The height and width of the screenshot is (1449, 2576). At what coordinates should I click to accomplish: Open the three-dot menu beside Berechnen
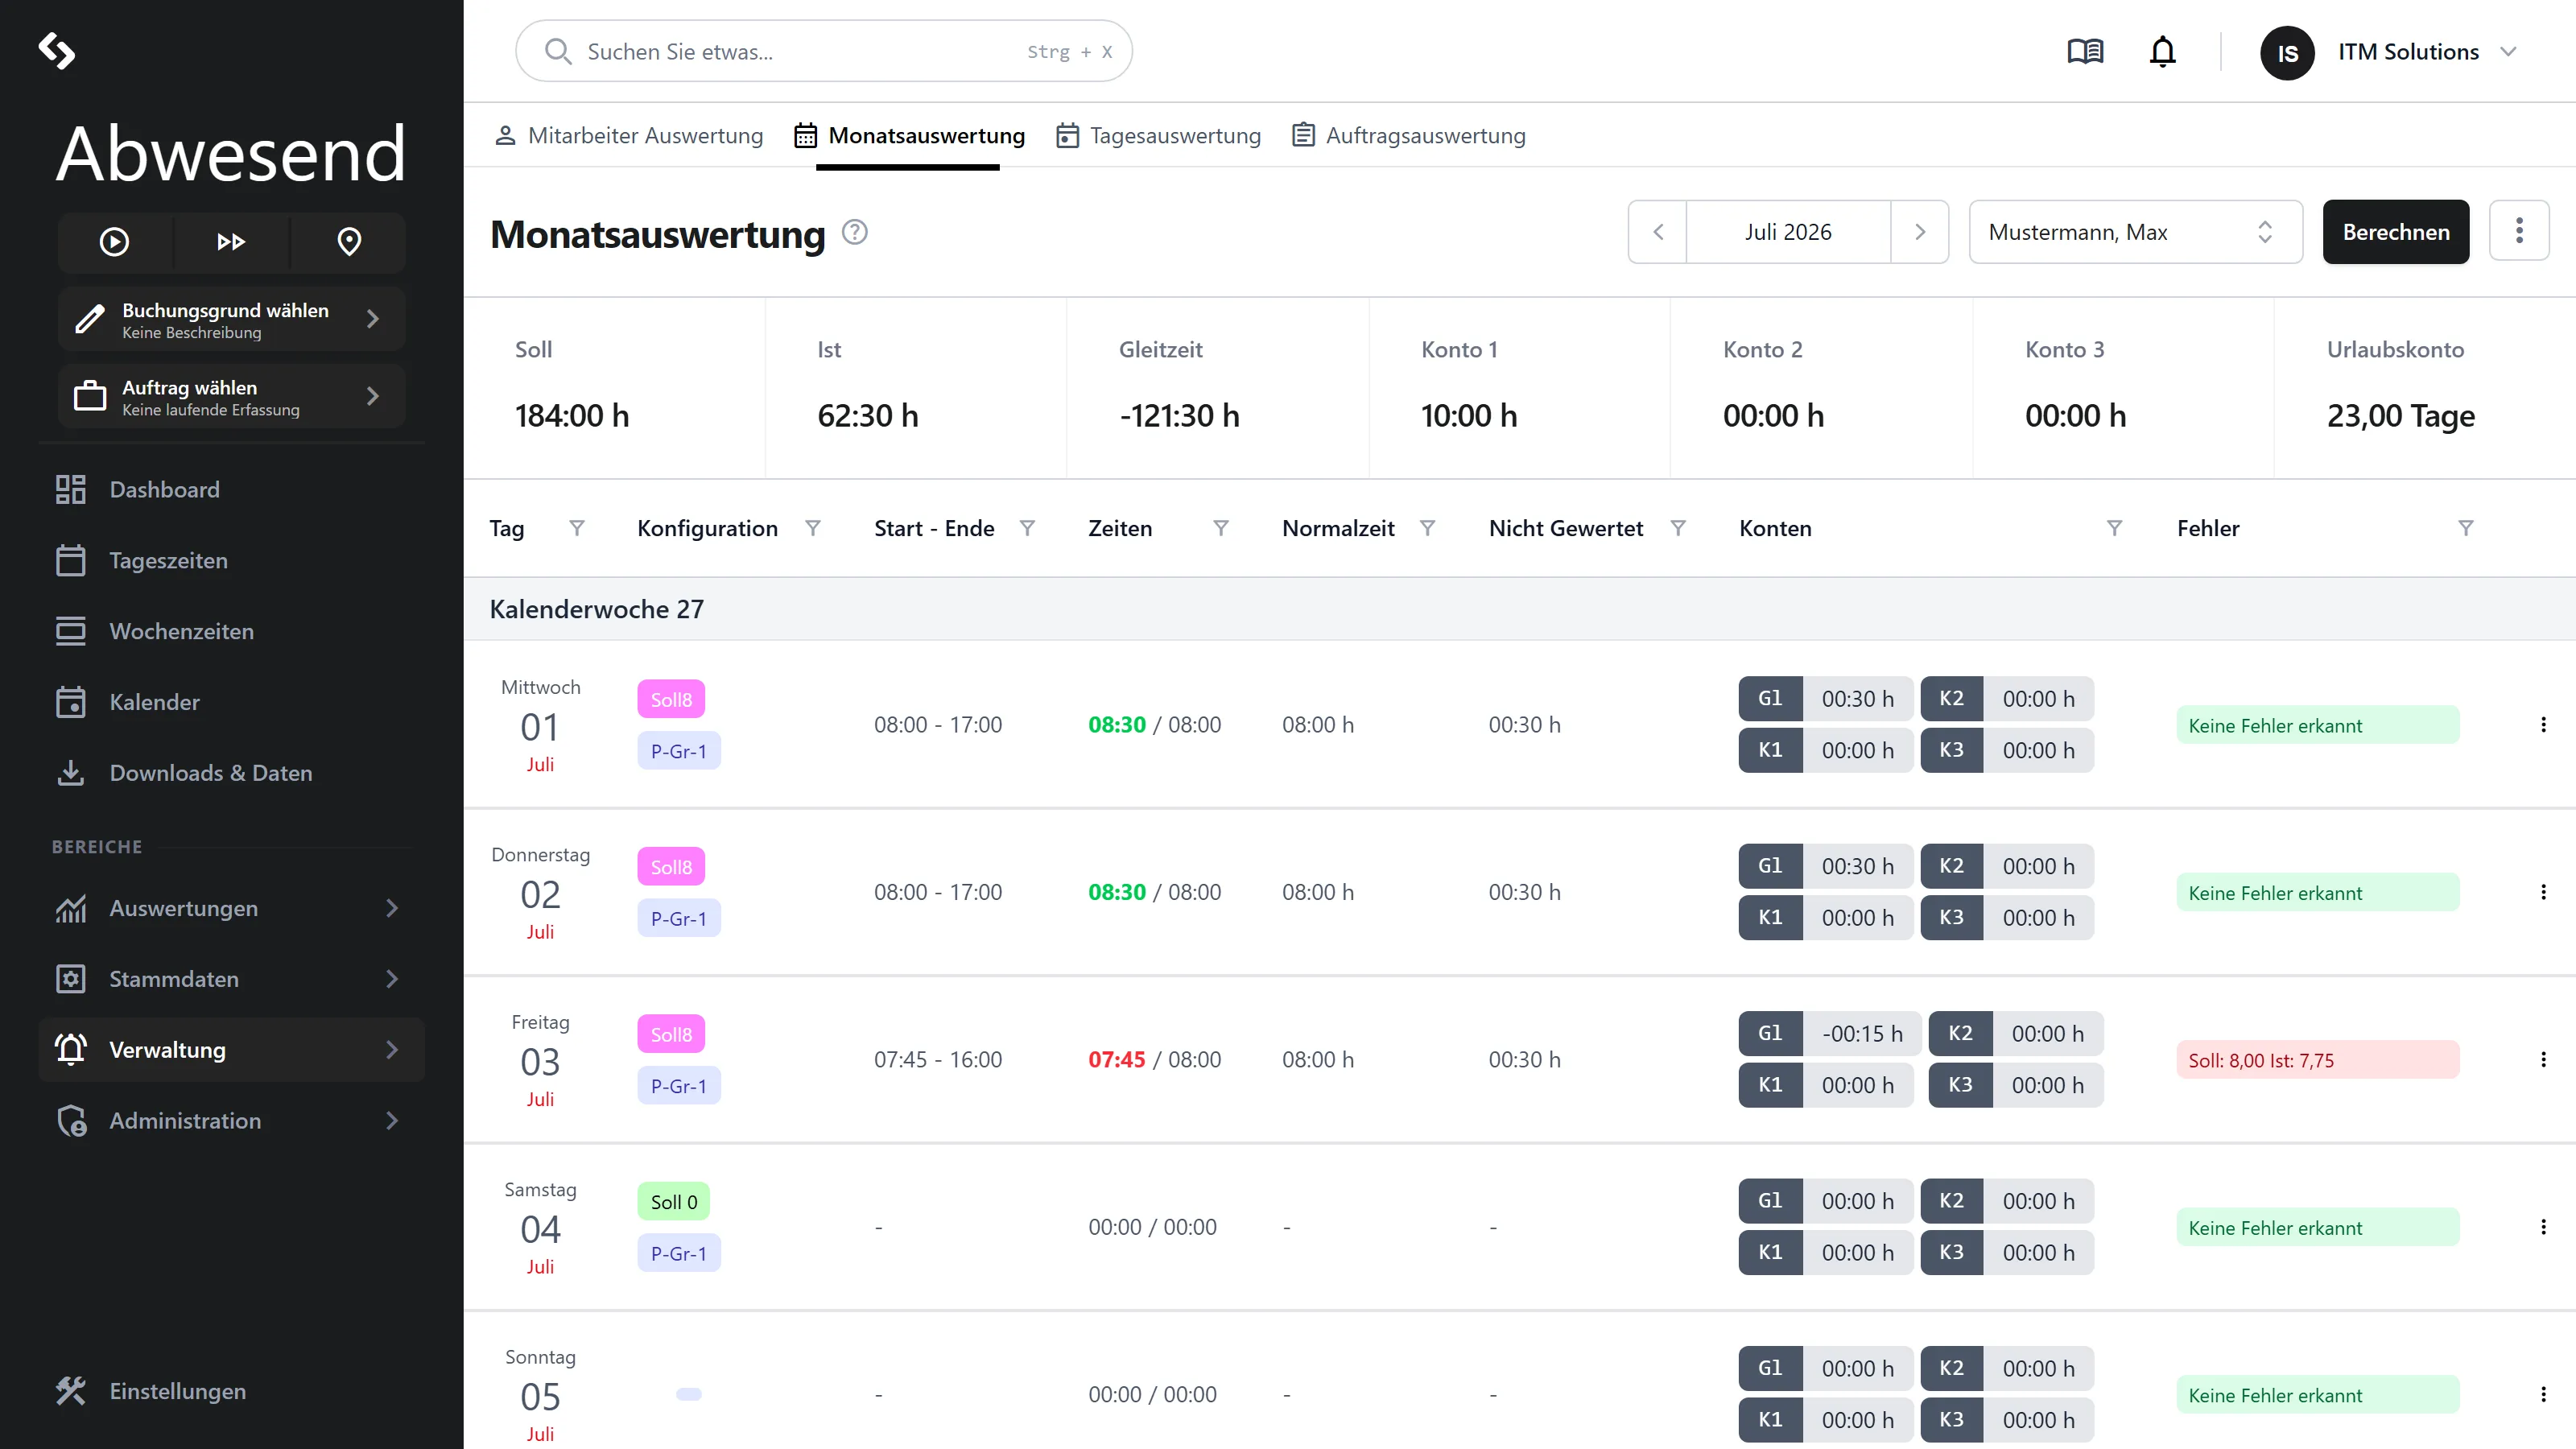(2519, 231)
